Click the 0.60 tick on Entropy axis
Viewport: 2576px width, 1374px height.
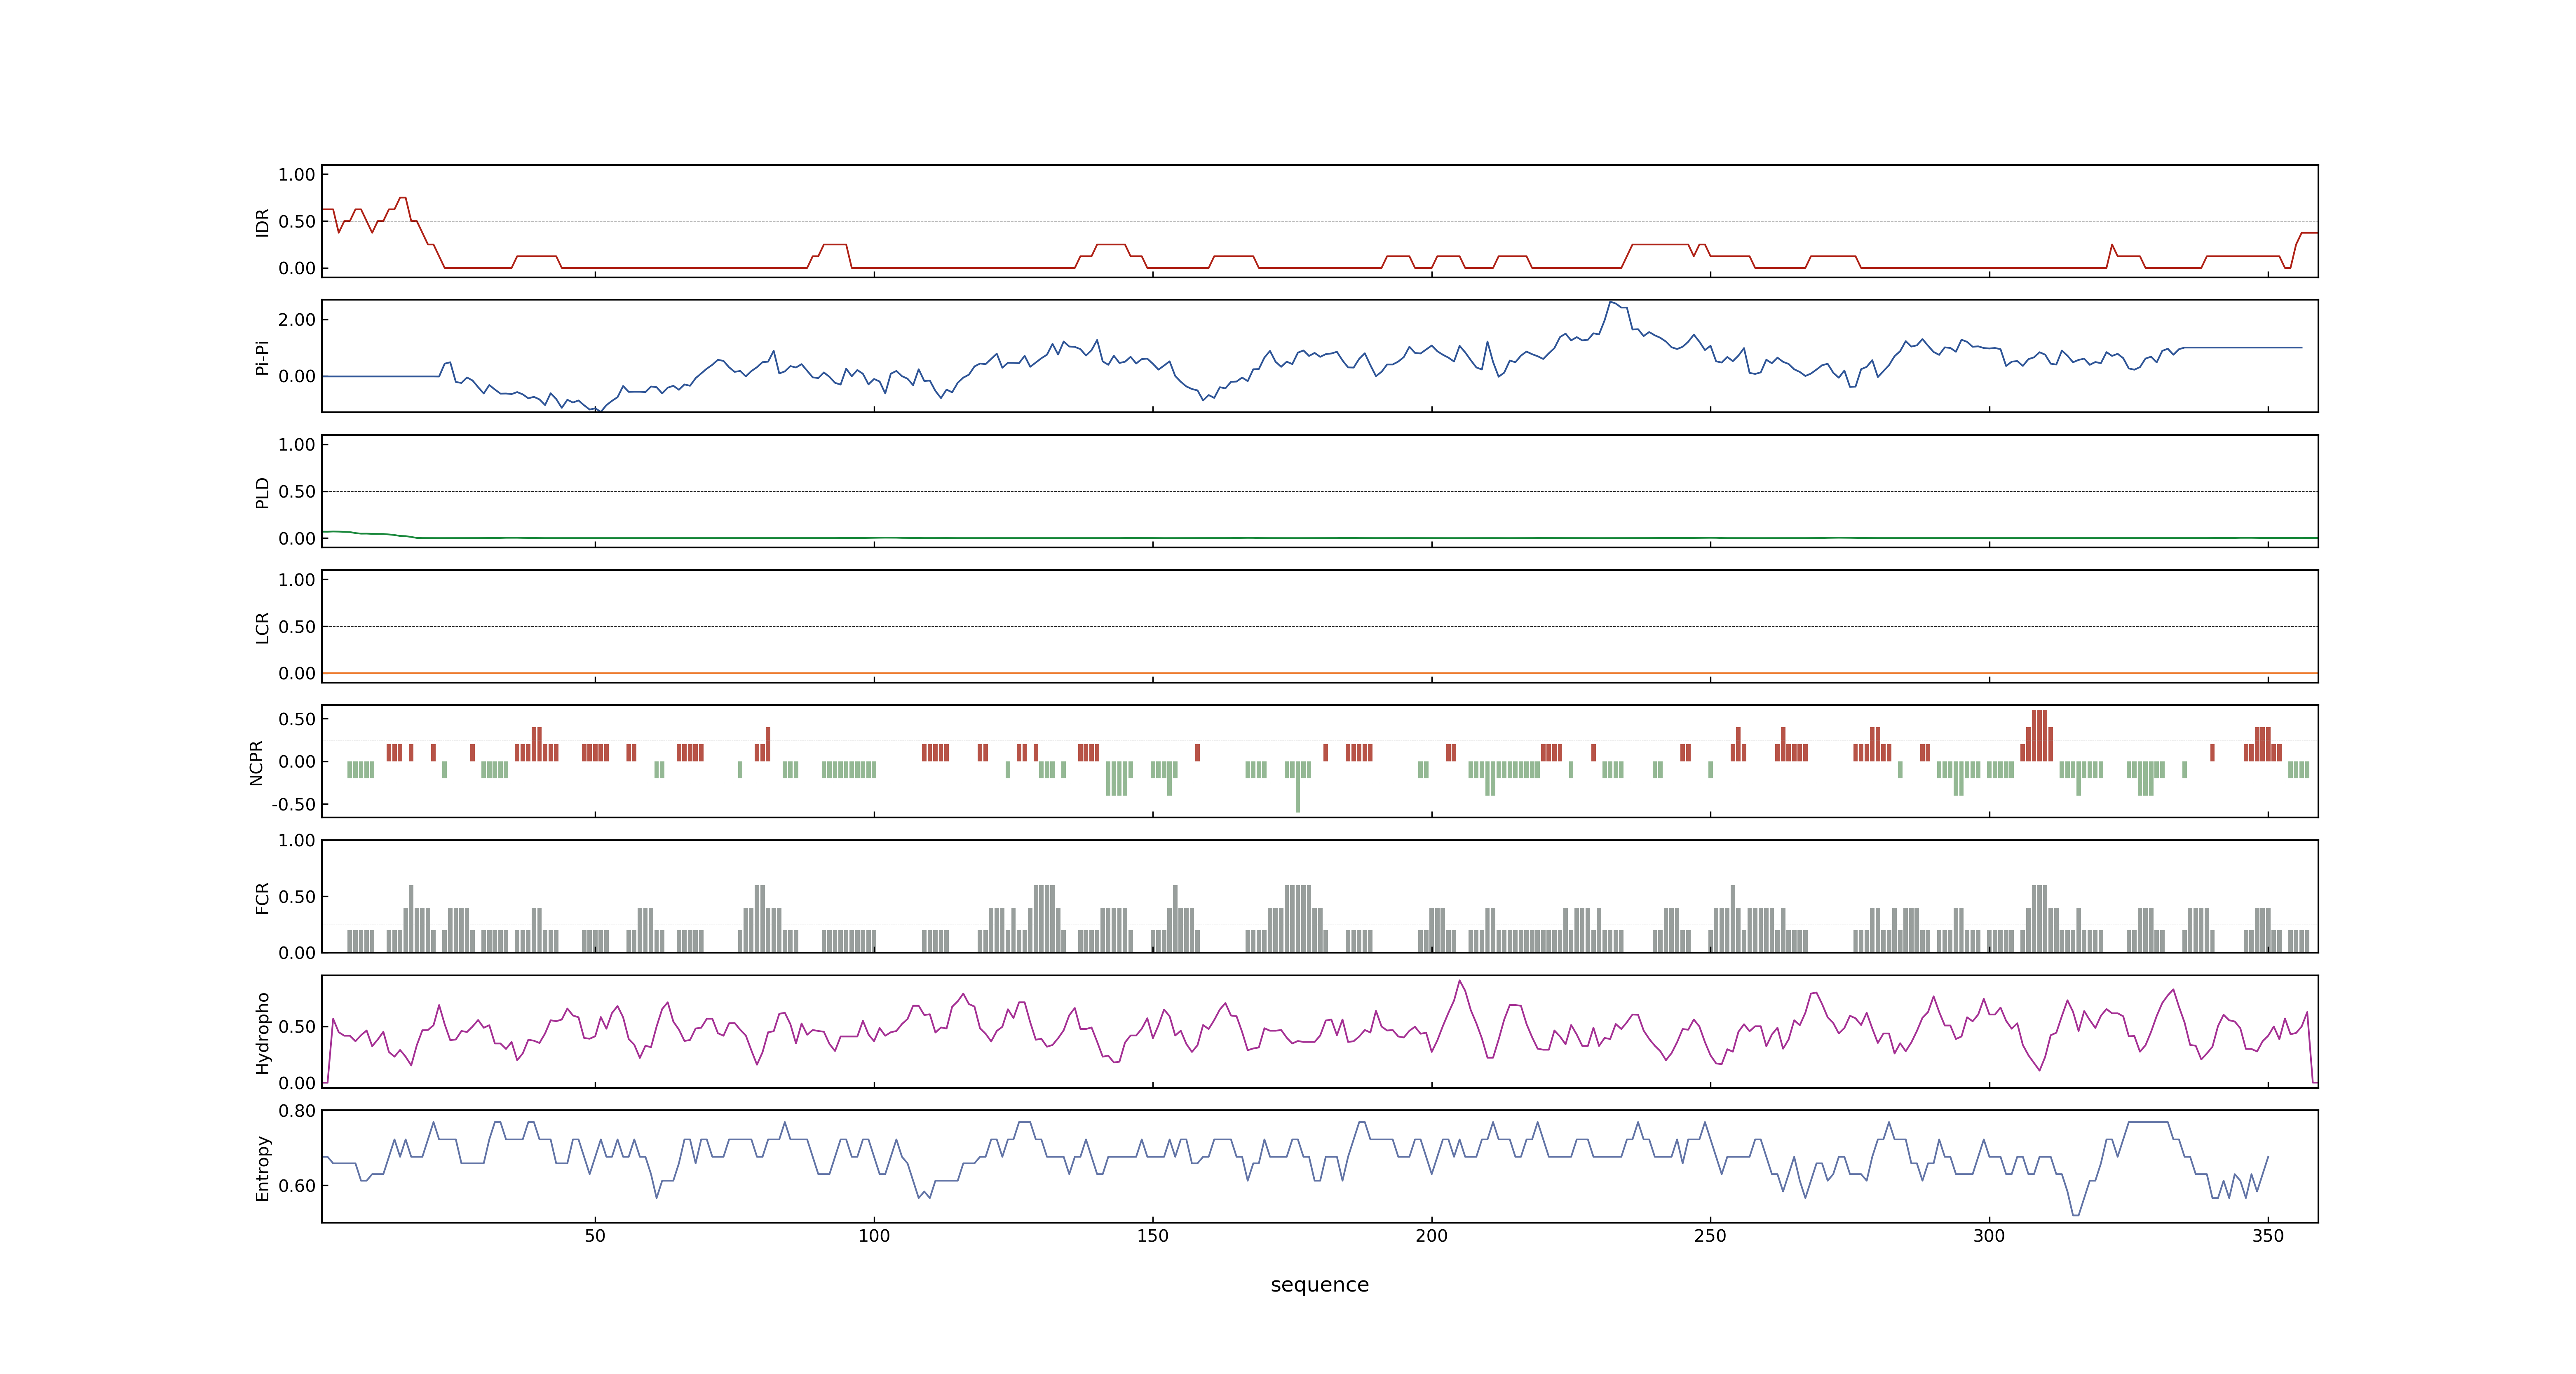[297, 1186]
